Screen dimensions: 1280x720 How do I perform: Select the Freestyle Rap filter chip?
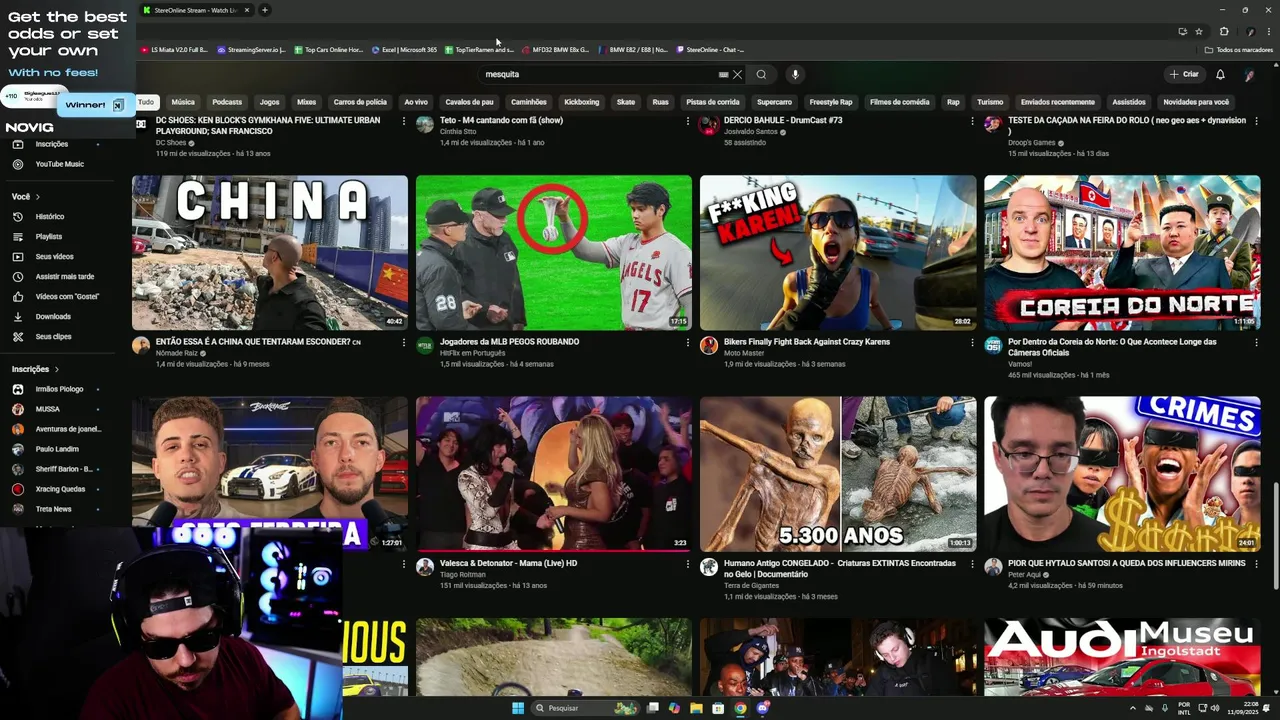click(831, 102)
